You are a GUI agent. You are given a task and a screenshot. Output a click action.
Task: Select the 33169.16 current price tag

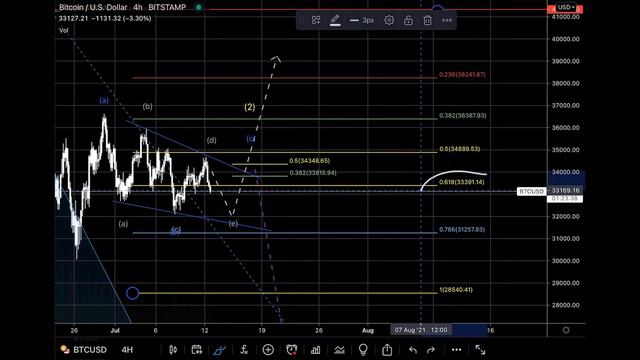click(x=565, y=191)
